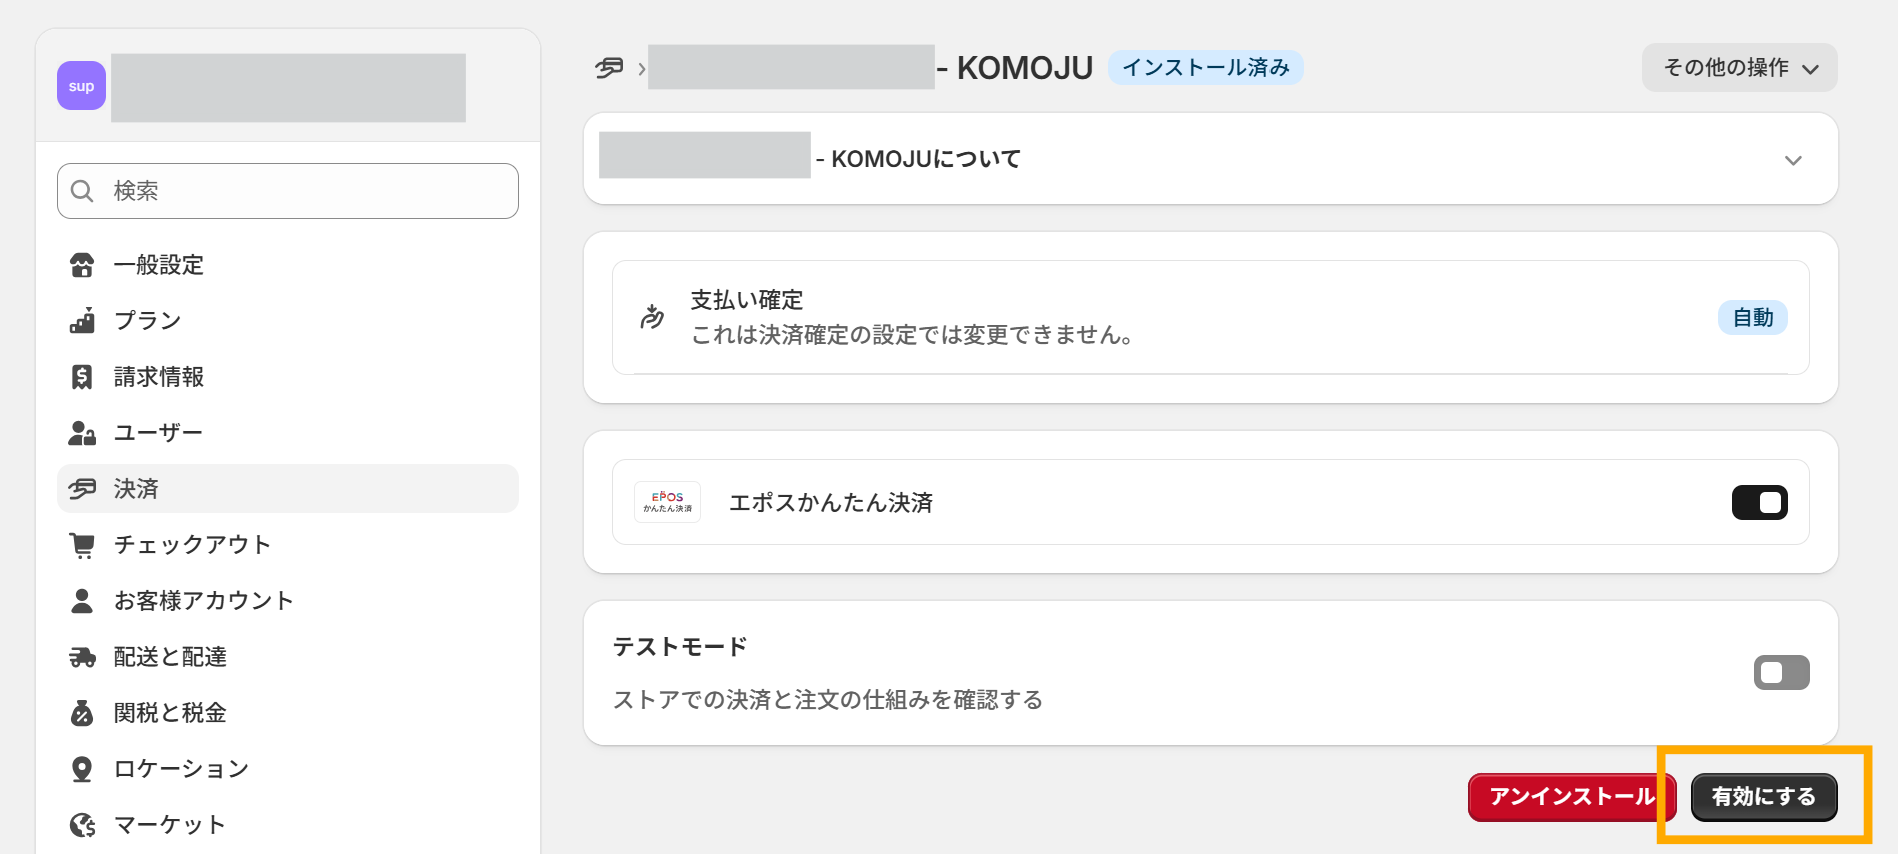Click the red アンインストール button

tap(1571, 797)
